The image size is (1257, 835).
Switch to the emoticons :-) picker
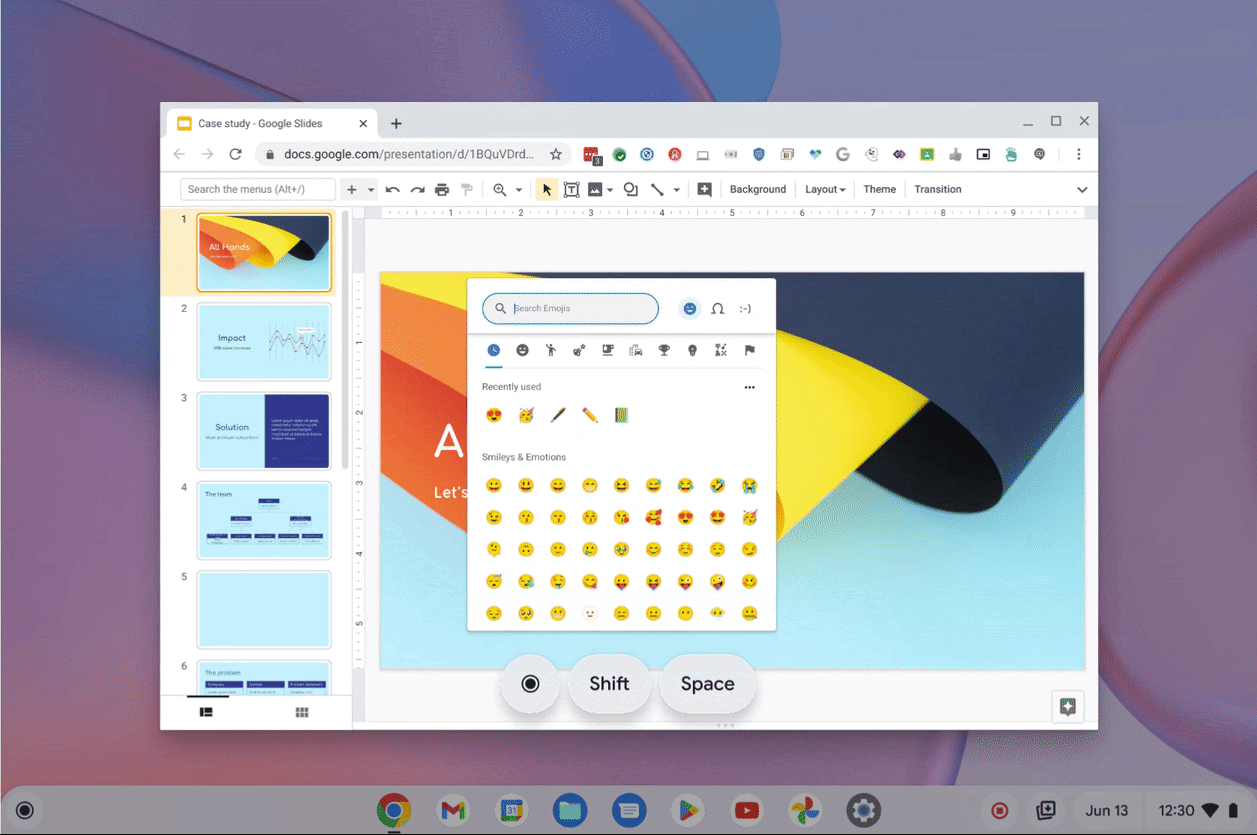click(745, 308)
